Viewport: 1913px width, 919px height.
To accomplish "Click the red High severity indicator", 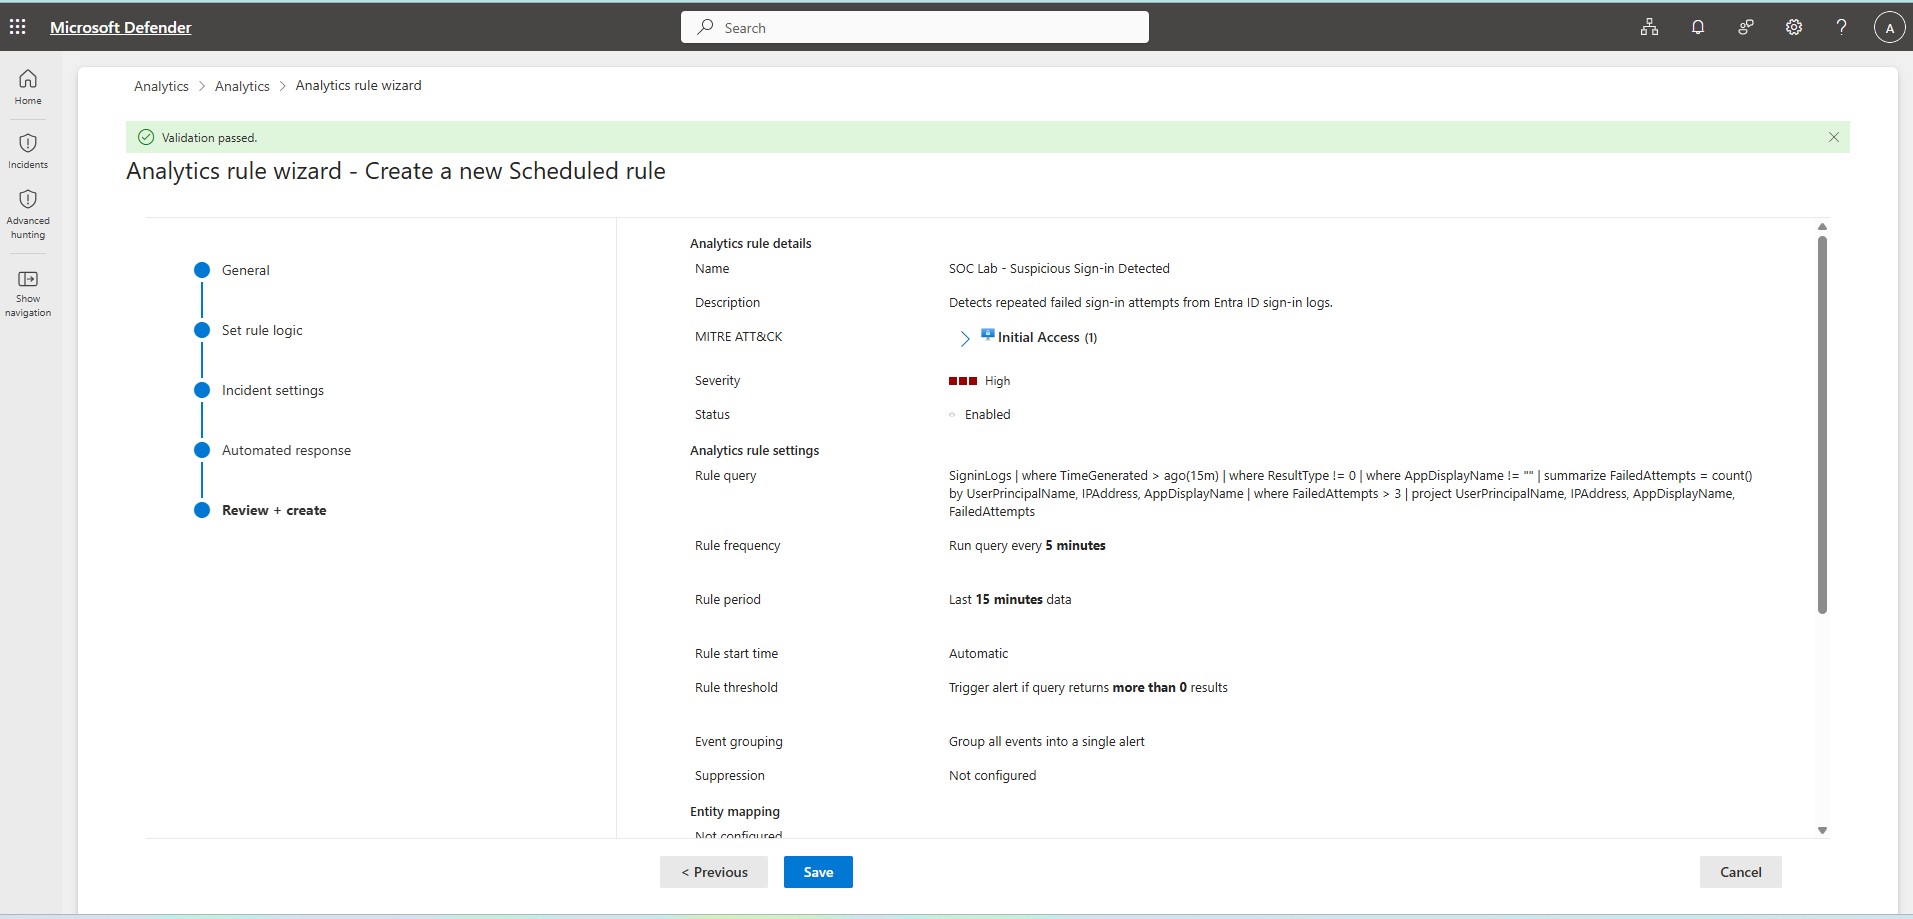I will [x=963, y=381].
